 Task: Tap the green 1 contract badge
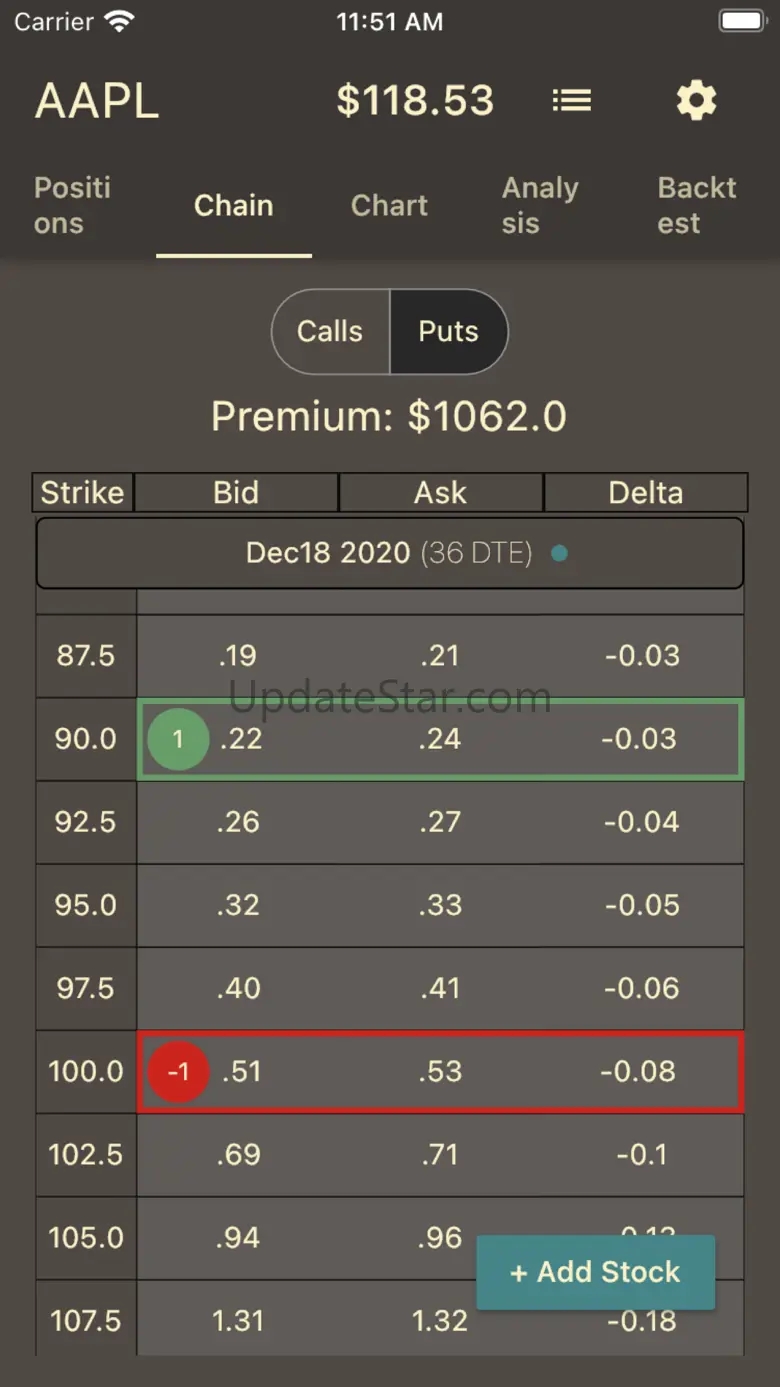point(178,740)
